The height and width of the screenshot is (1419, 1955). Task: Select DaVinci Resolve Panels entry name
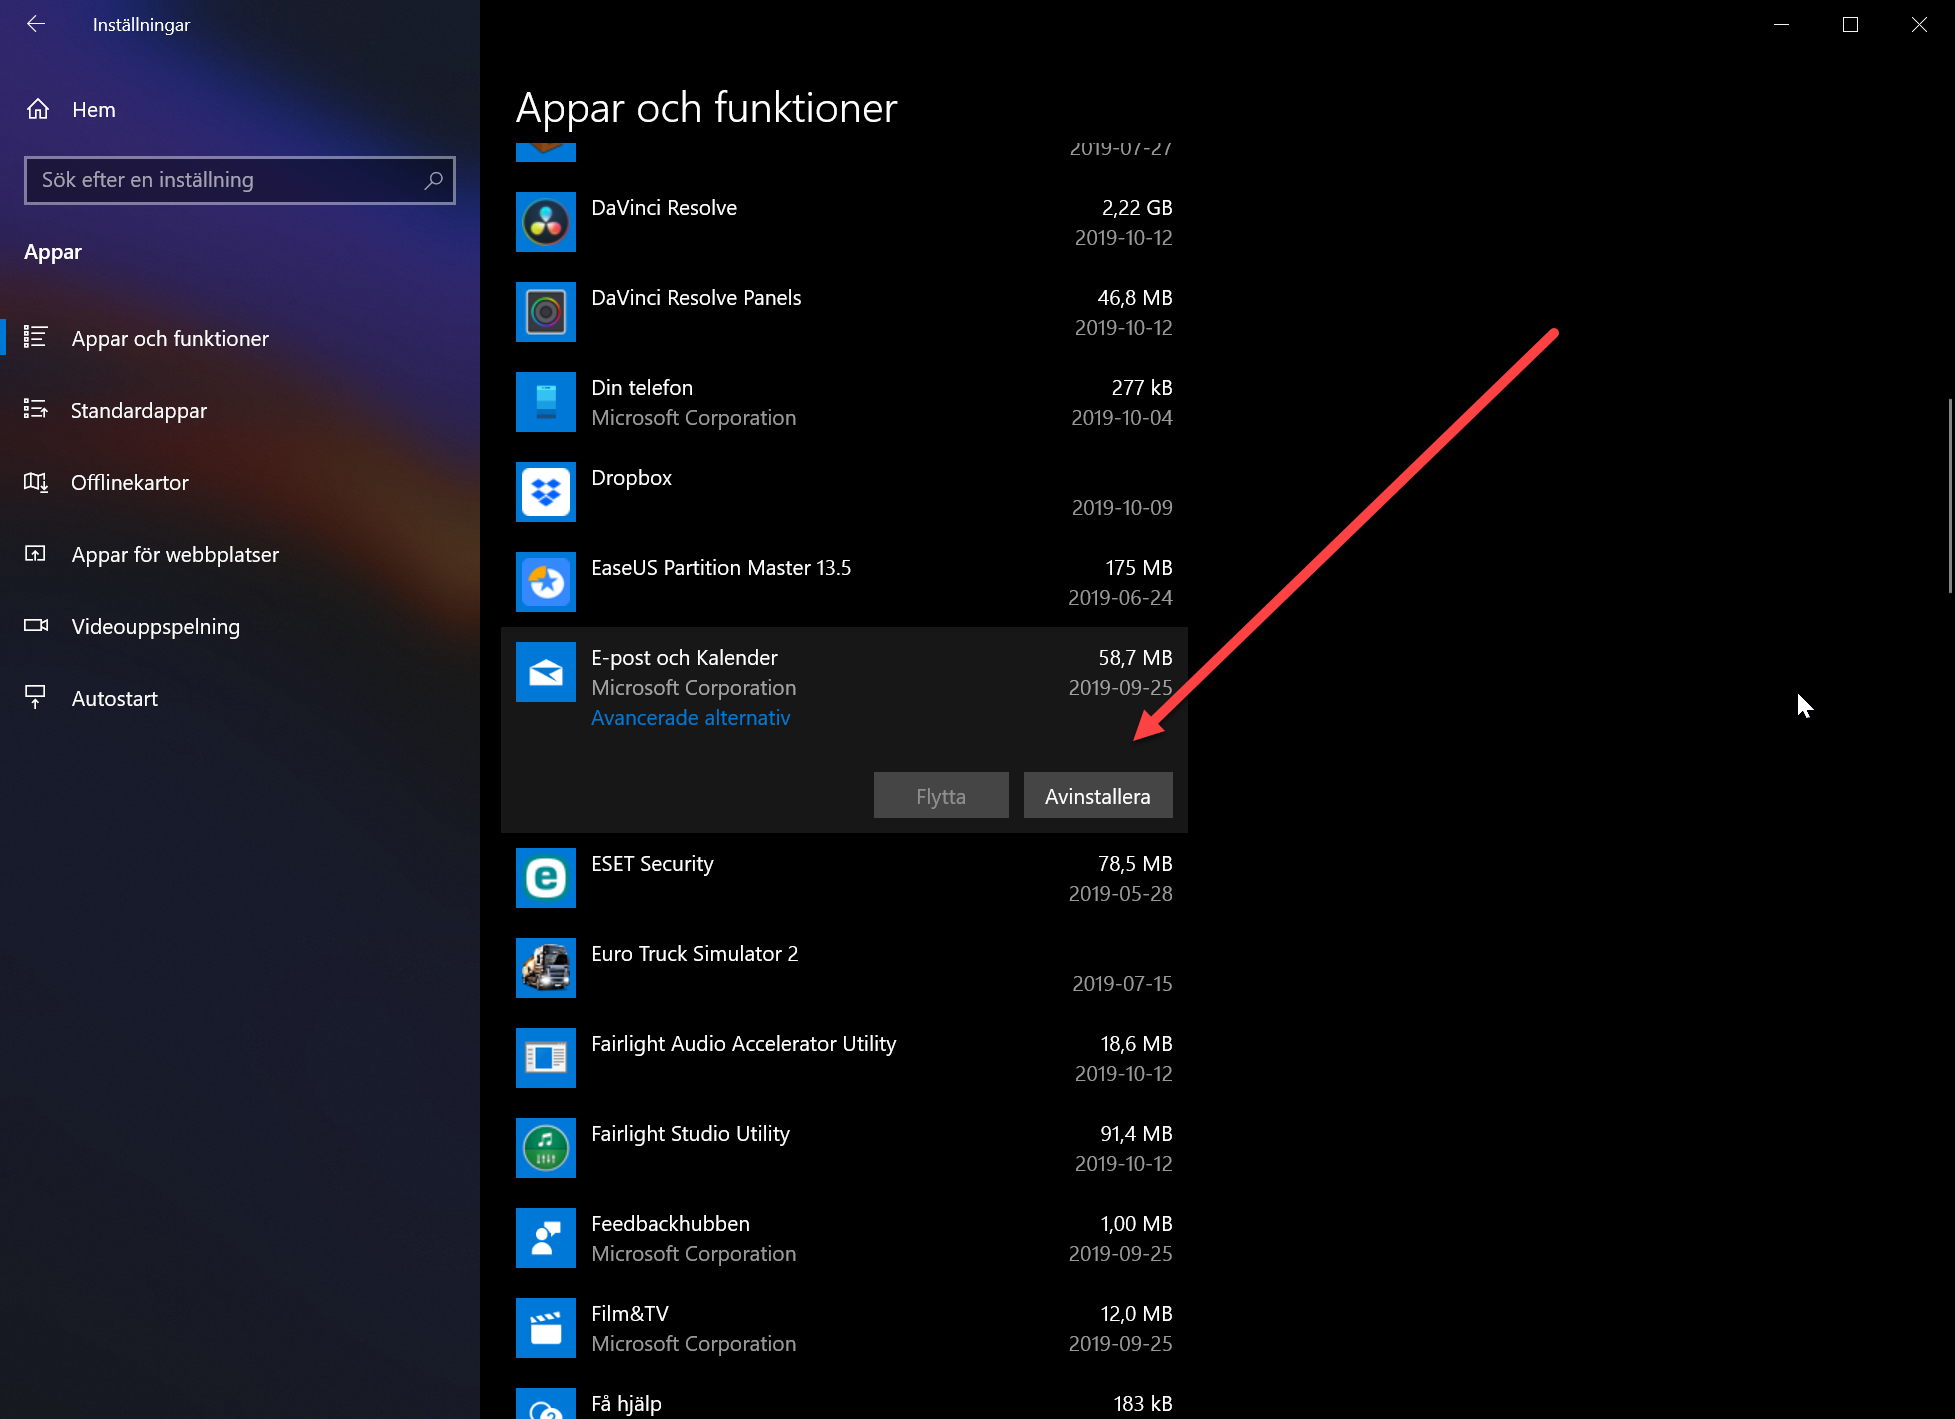click(x=696, y=298)
